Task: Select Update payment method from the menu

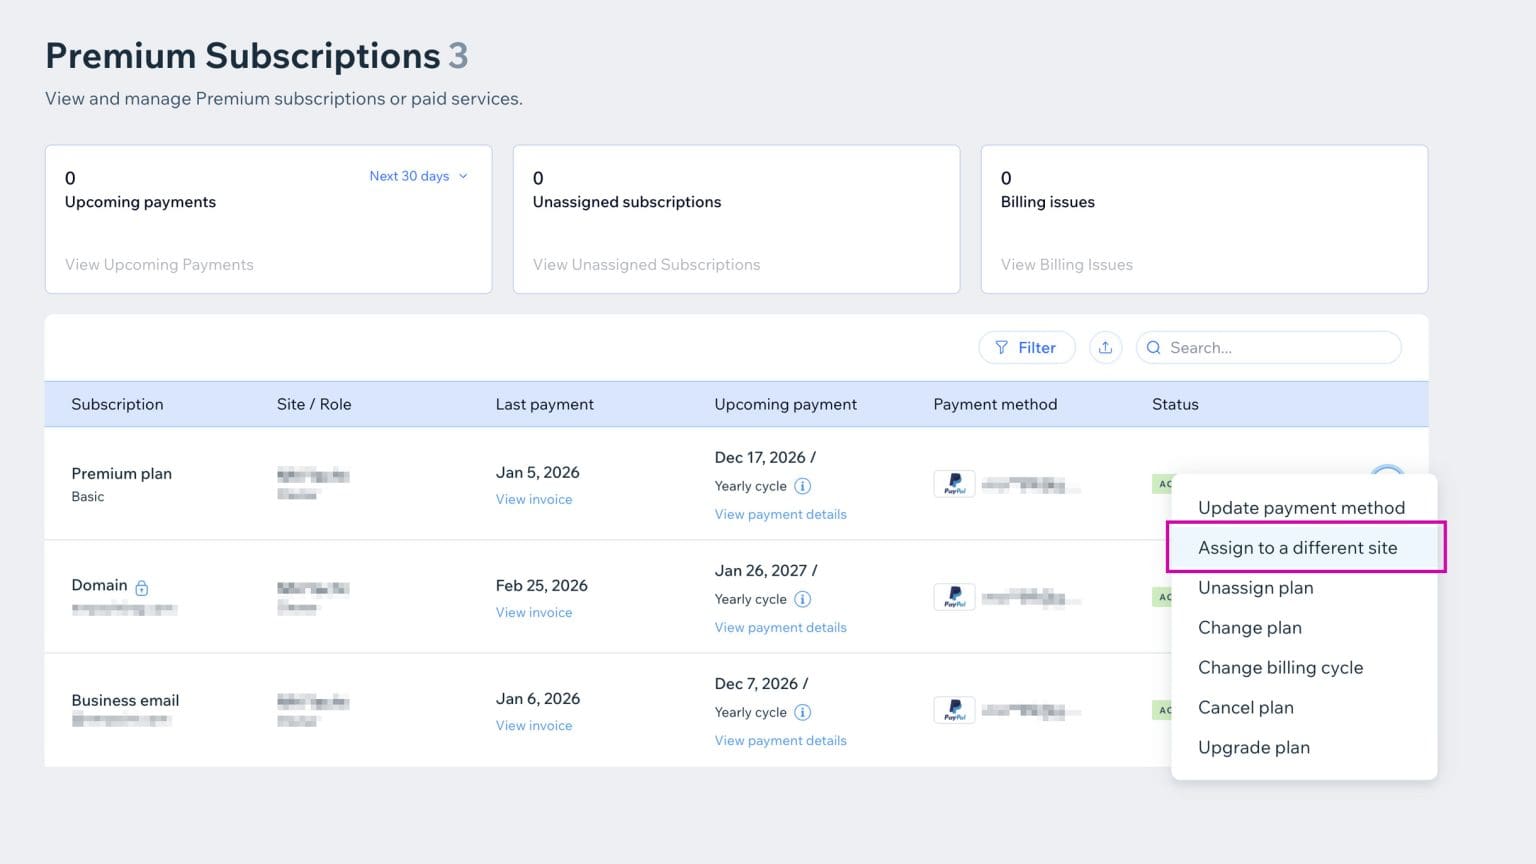Action: click(x=1301, y=508)
